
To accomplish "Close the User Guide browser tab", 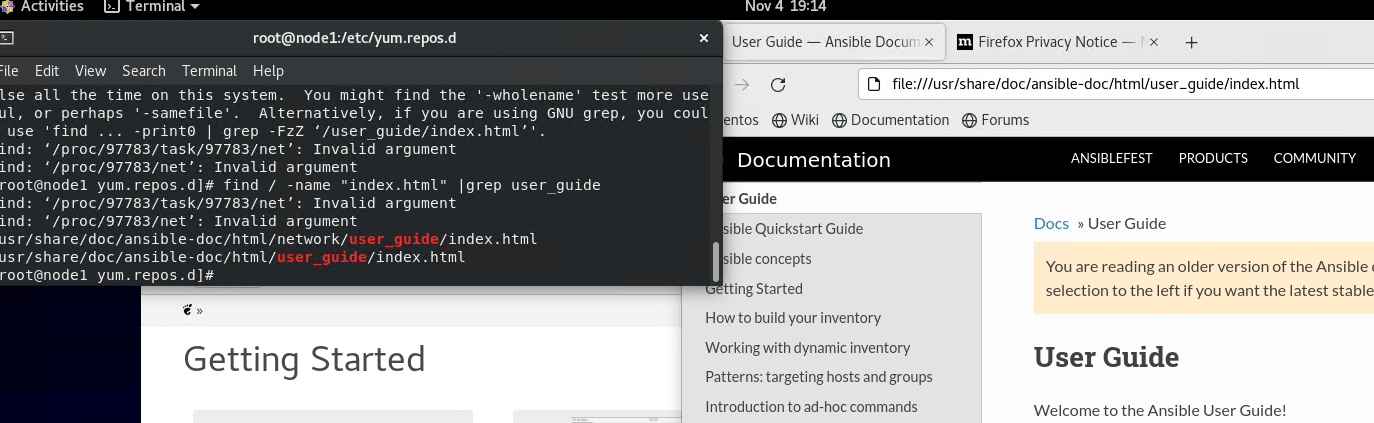I will click(930, 42).
